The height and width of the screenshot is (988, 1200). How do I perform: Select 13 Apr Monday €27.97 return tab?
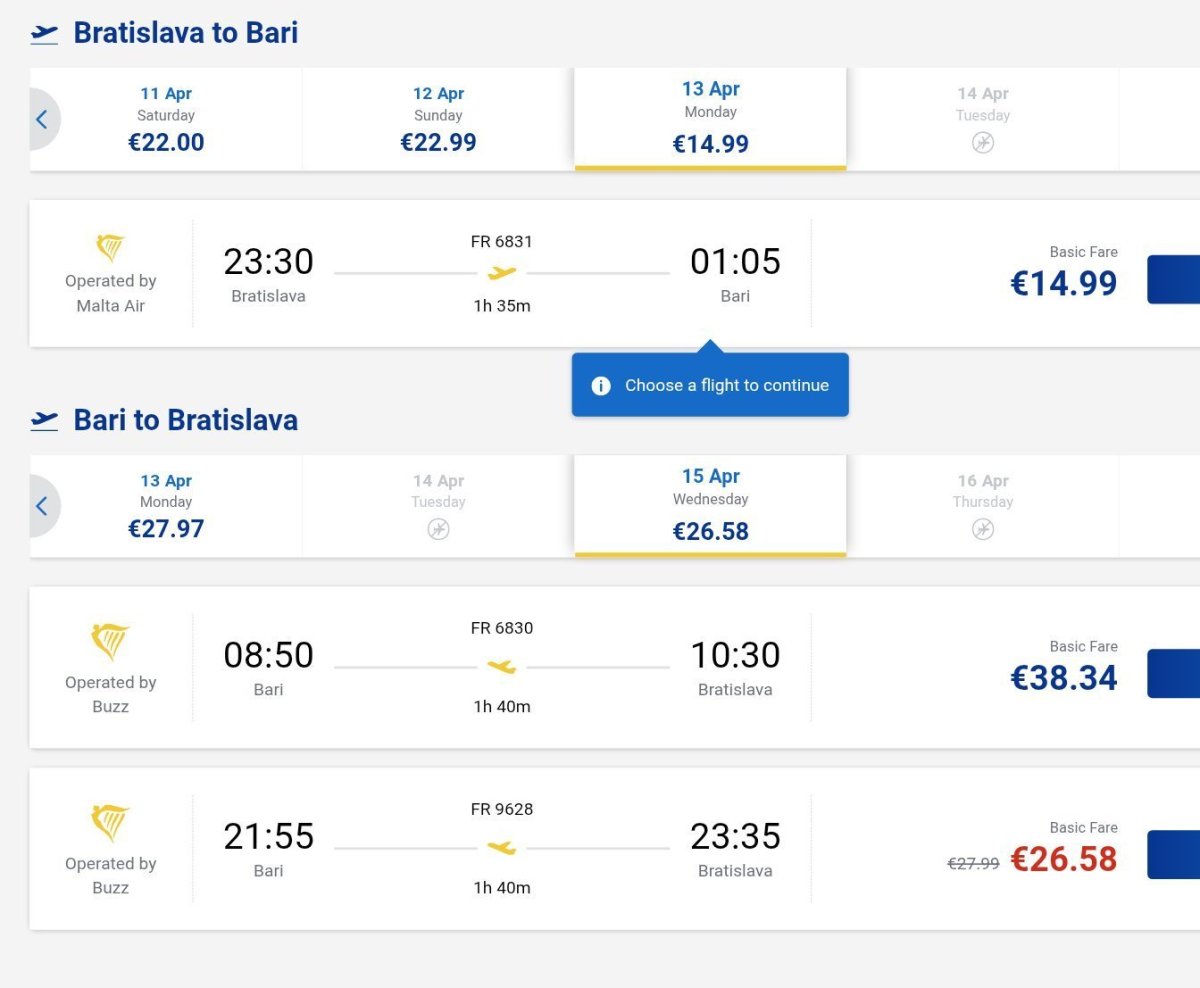166,506
